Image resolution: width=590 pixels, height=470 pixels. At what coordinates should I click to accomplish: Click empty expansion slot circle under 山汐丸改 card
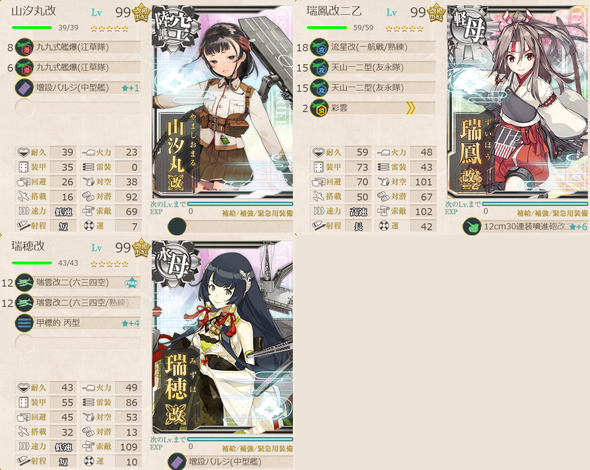pyautogui.click(x=177, y=227)
